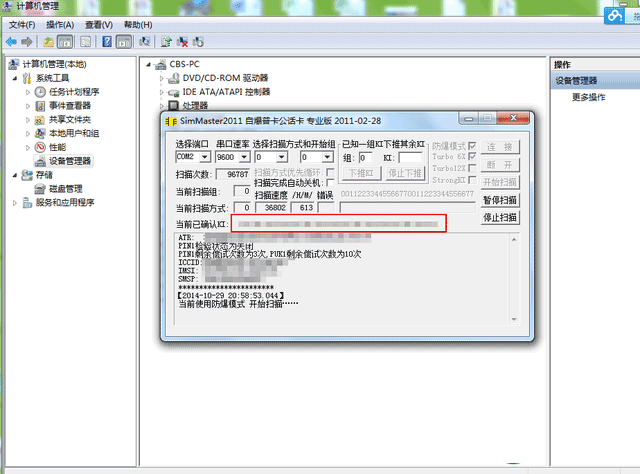This screenshot has height=474, width=640.
Task: Toggle the 防爆模式 checkbox
Action: 472,145
